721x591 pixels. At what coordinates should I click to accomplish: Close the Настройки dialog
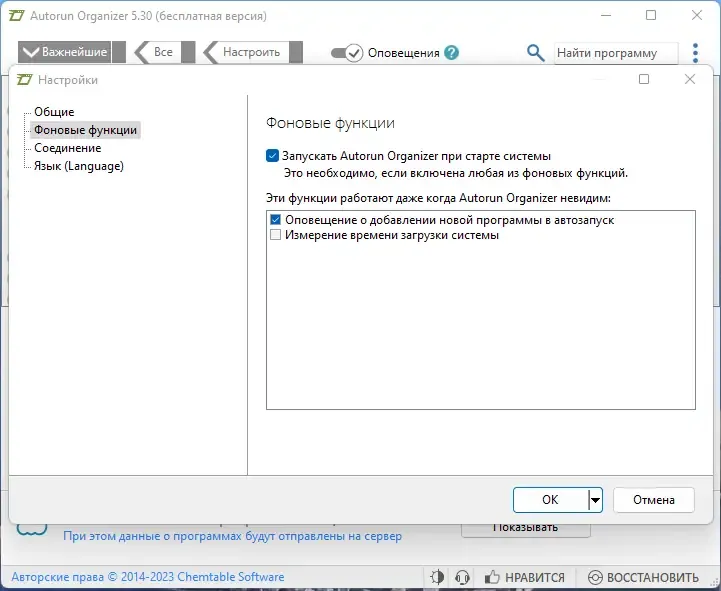click(x=690, y=80)
